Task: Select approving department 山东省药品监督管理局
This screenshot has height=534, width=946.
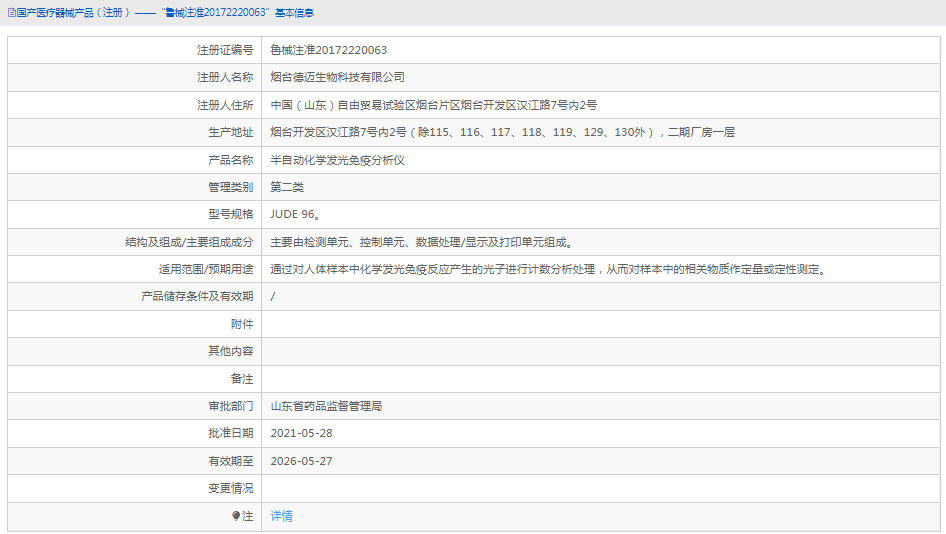Action: pyautogui.click(x=326, y=406)
